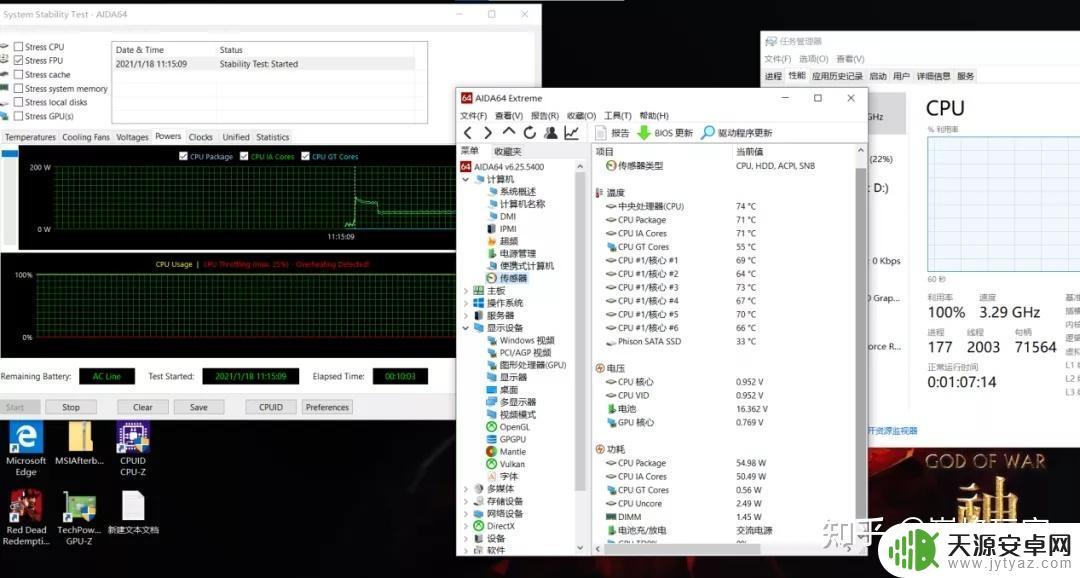Open 字体 fonts entry in the tree
The image size is (1080, 578).
point(503,477)
